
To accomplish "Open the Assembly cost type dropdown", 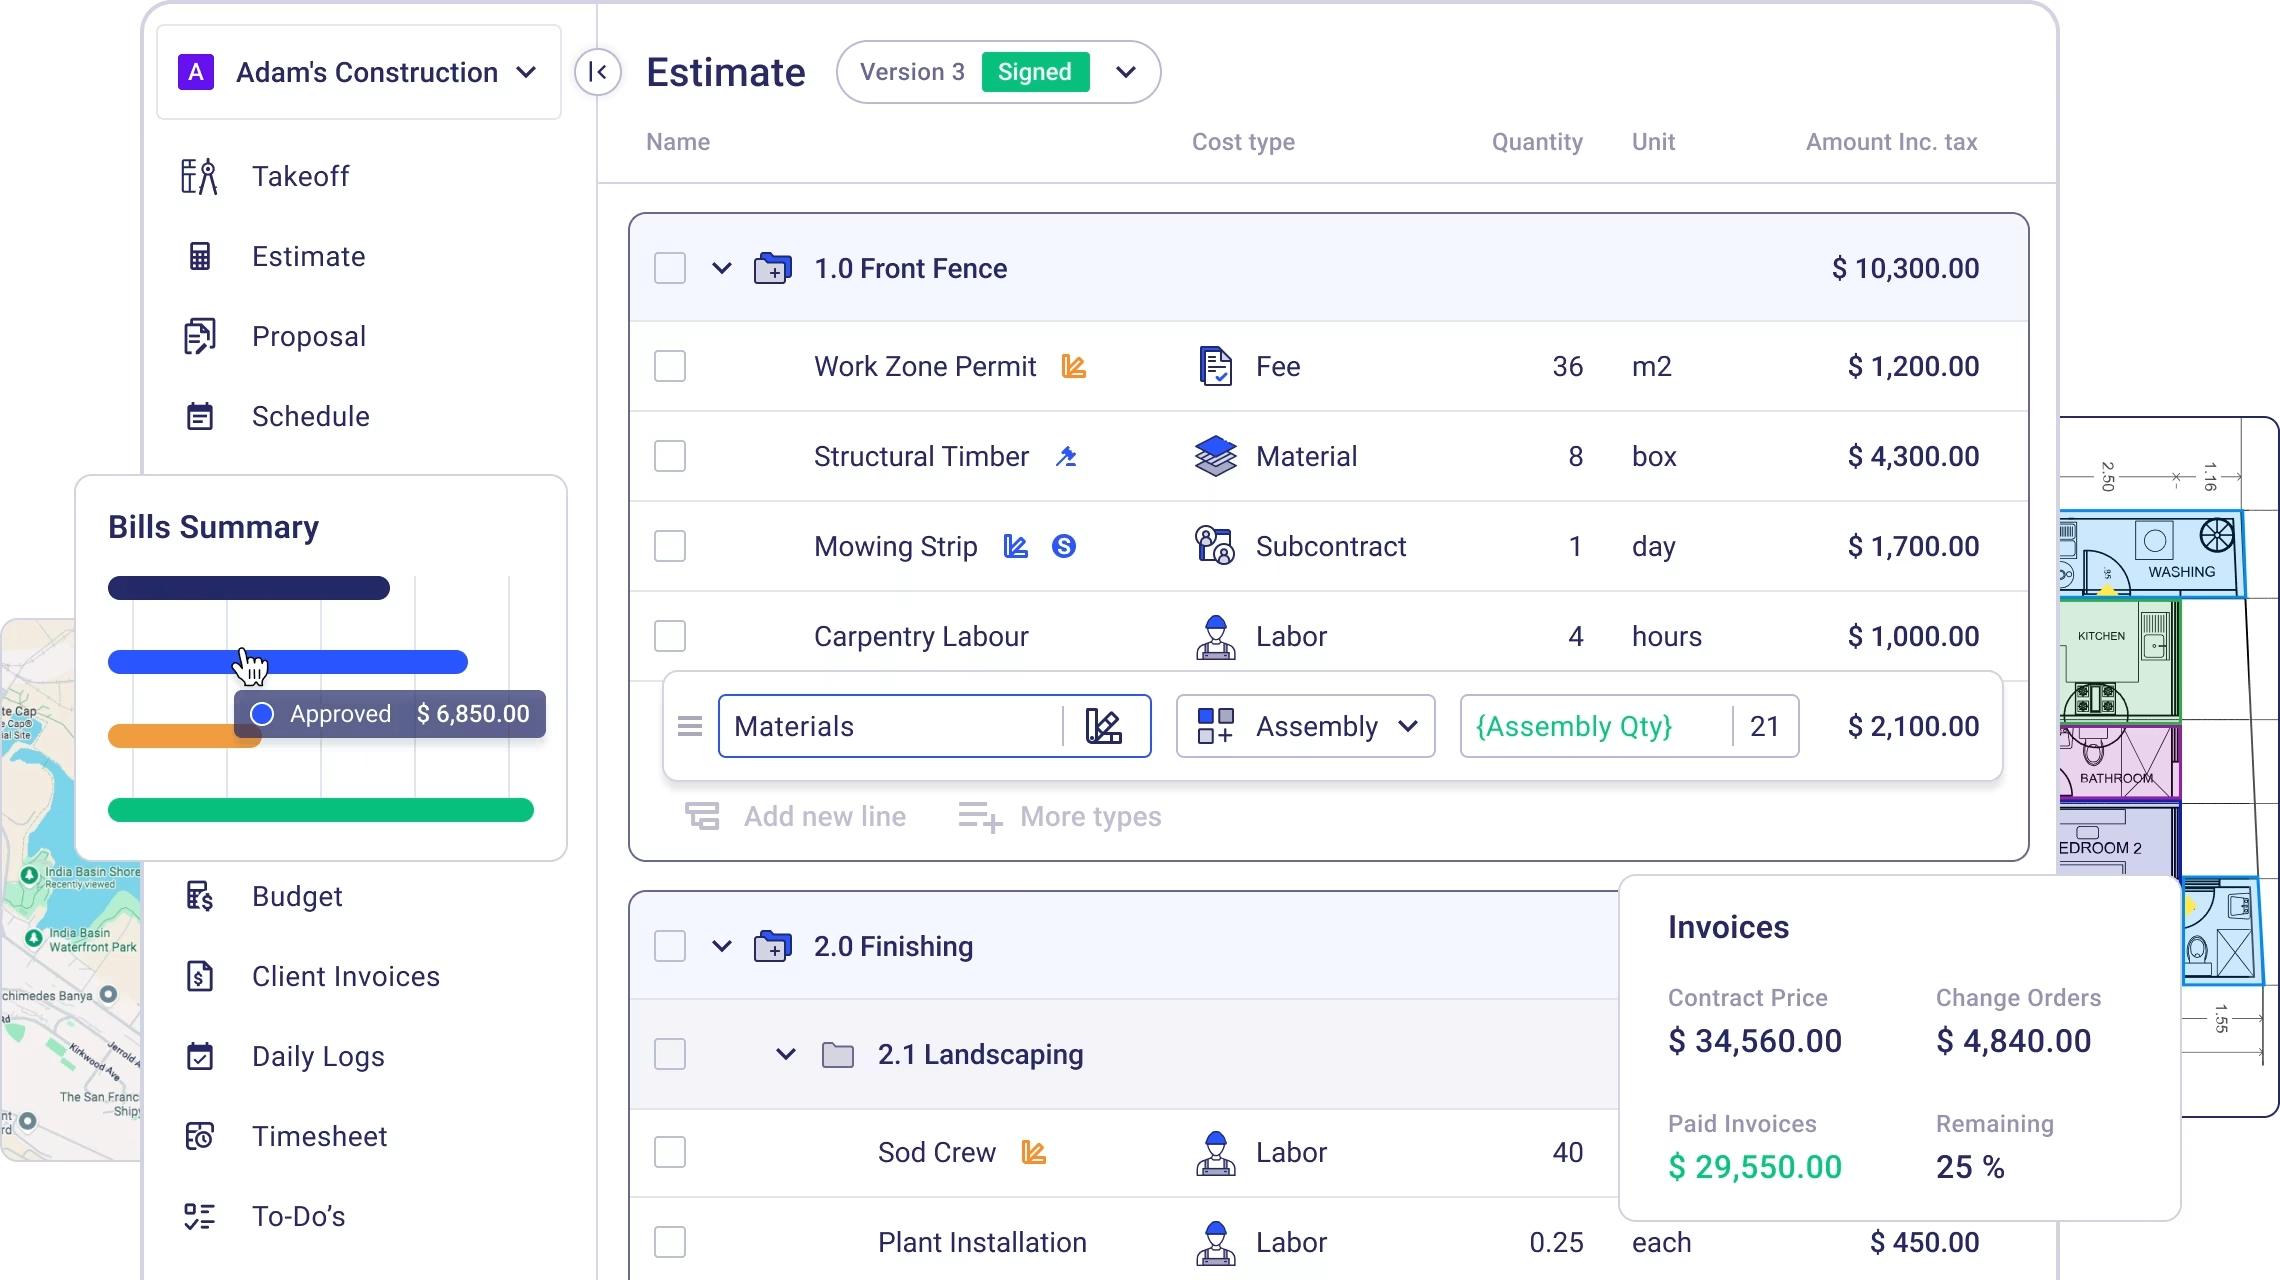I will pyautogui.click(x=1306, y=726).
